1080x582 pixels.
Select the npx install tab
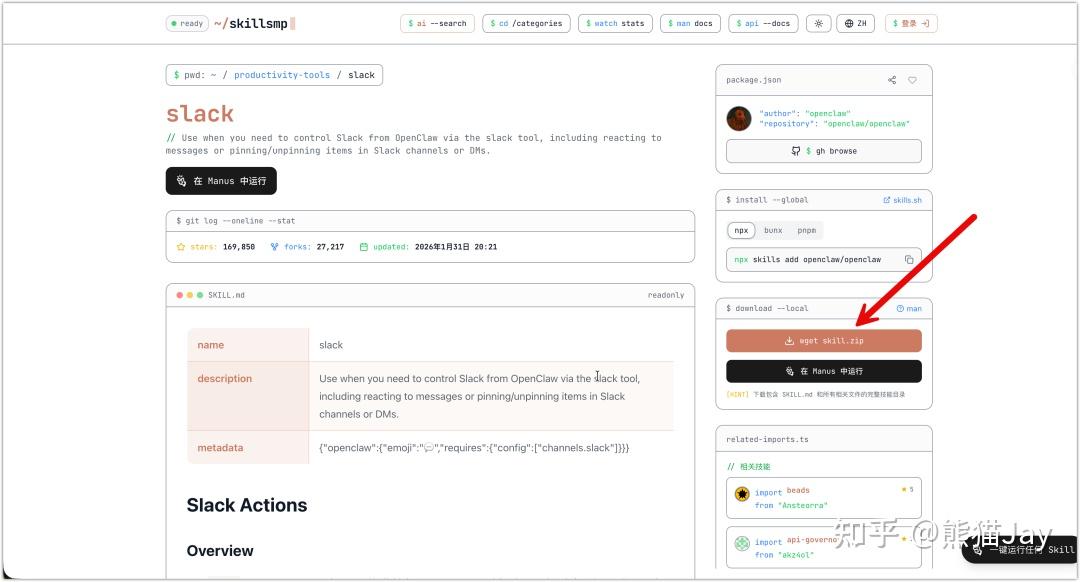[741, 230]
